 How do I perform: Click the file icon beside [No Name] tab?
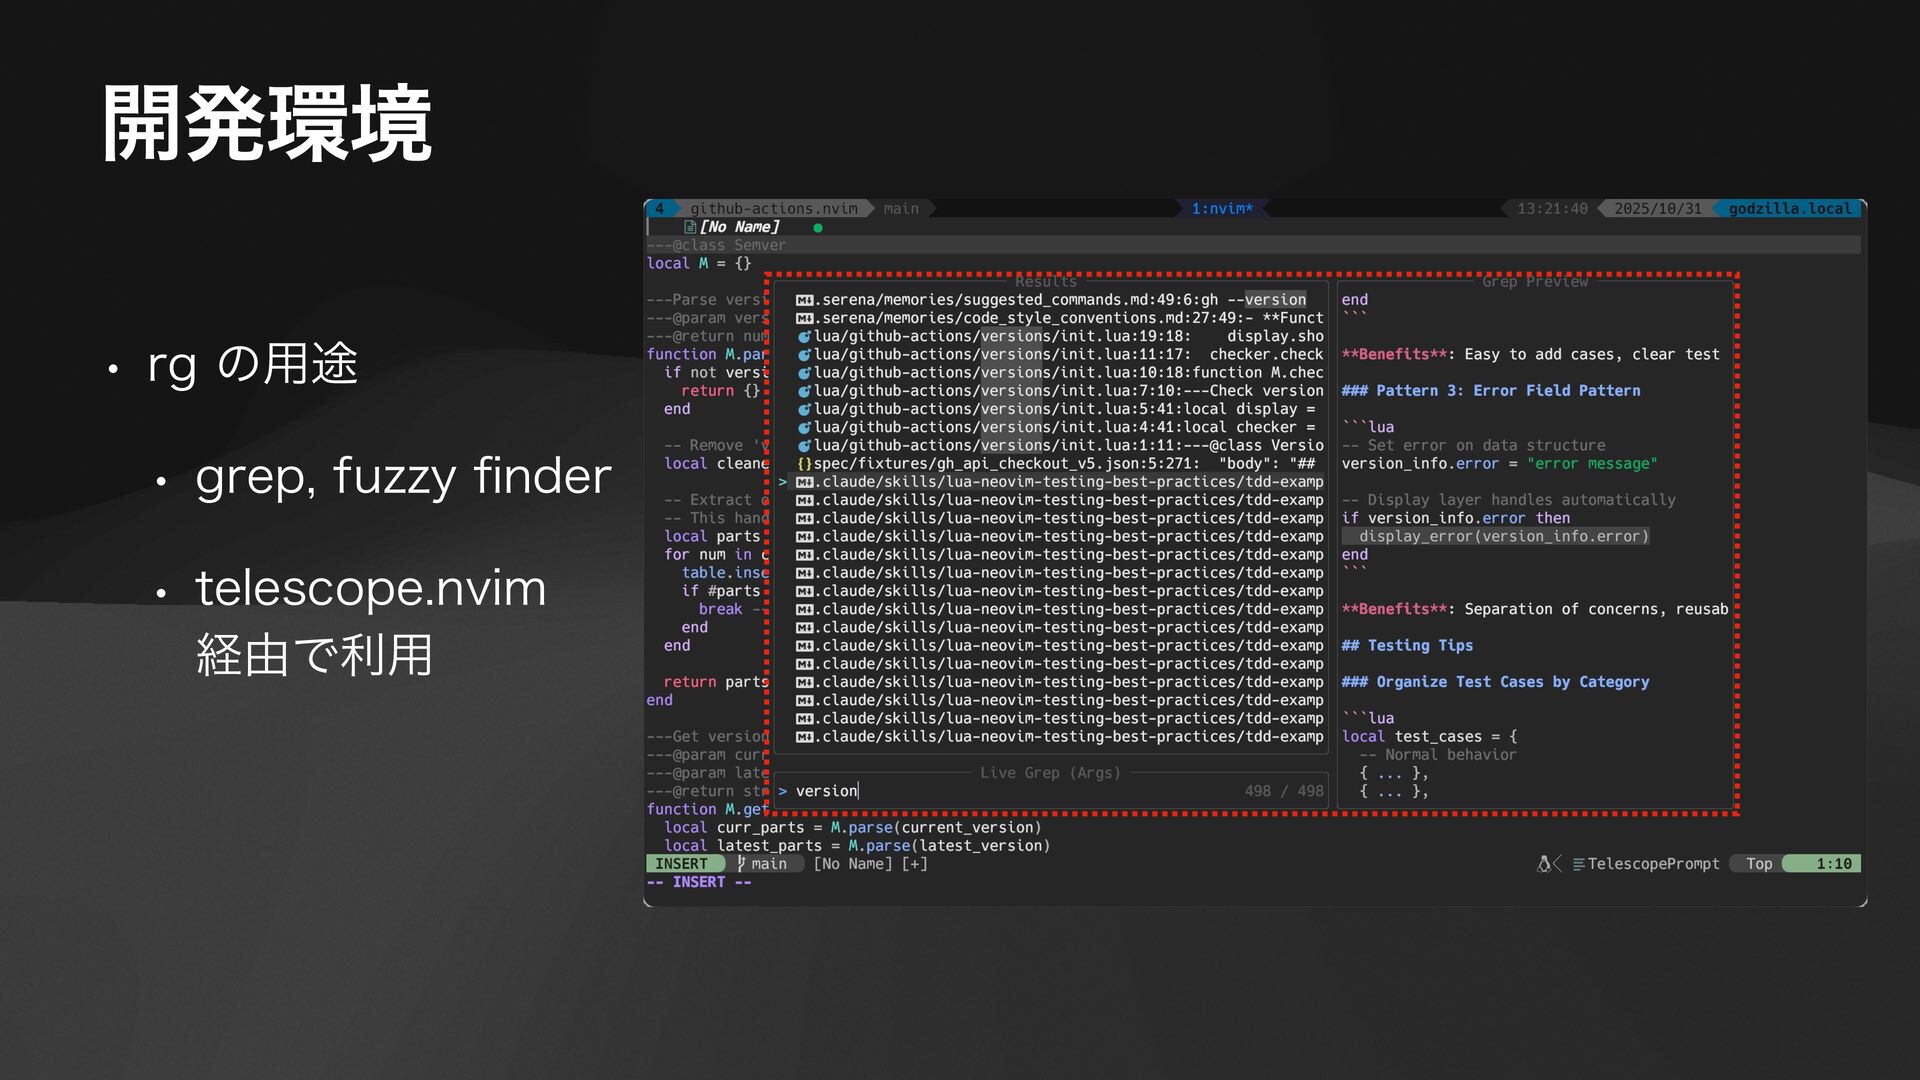coord(690,227)
